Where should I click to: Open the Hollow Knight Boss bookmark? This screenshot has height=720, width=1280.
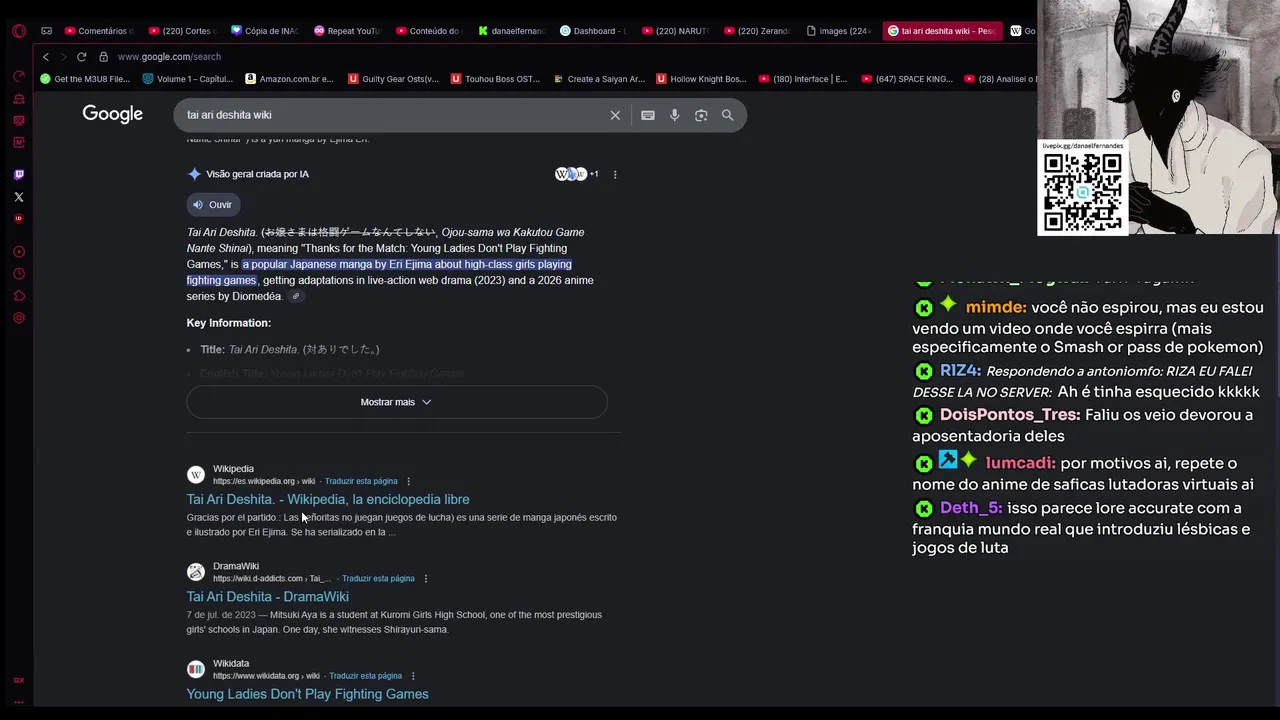pyautogui.click(x=702, y=79)
